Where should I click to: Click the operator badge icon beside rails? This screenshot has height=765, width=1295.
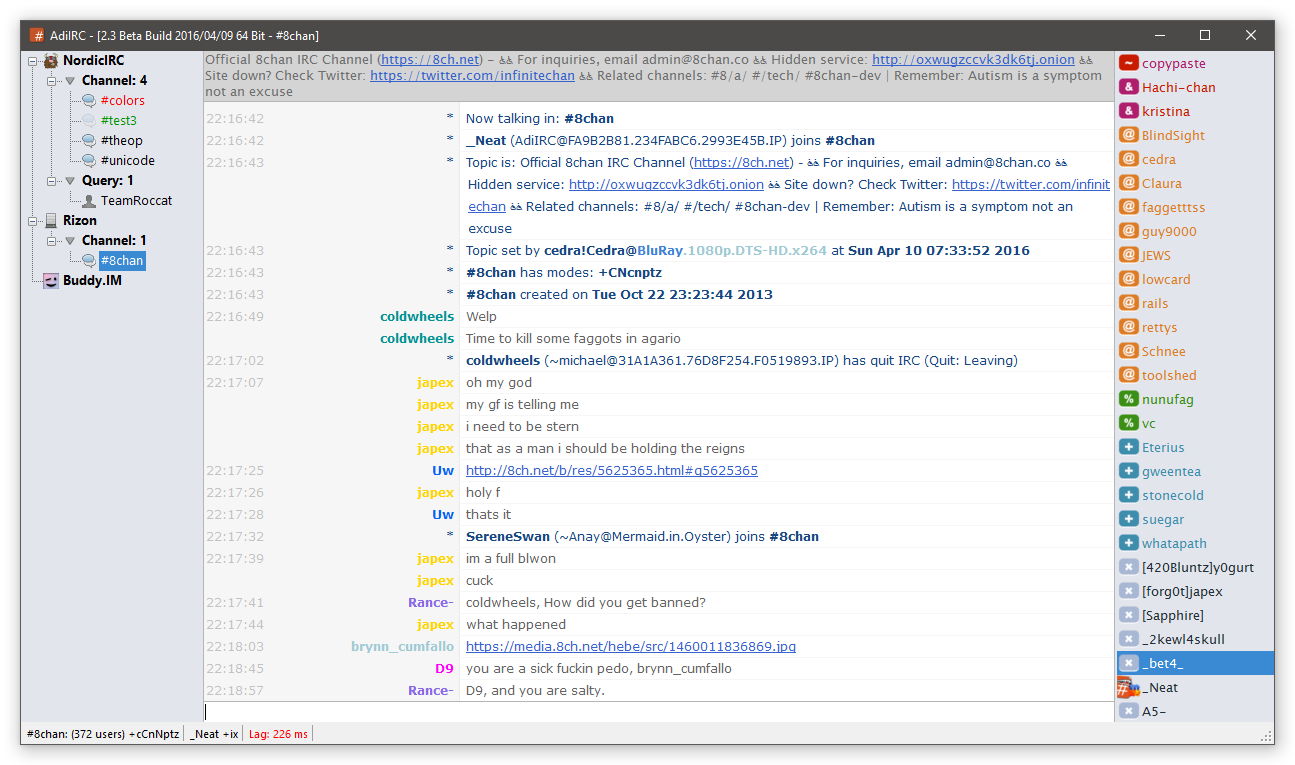1128,303
